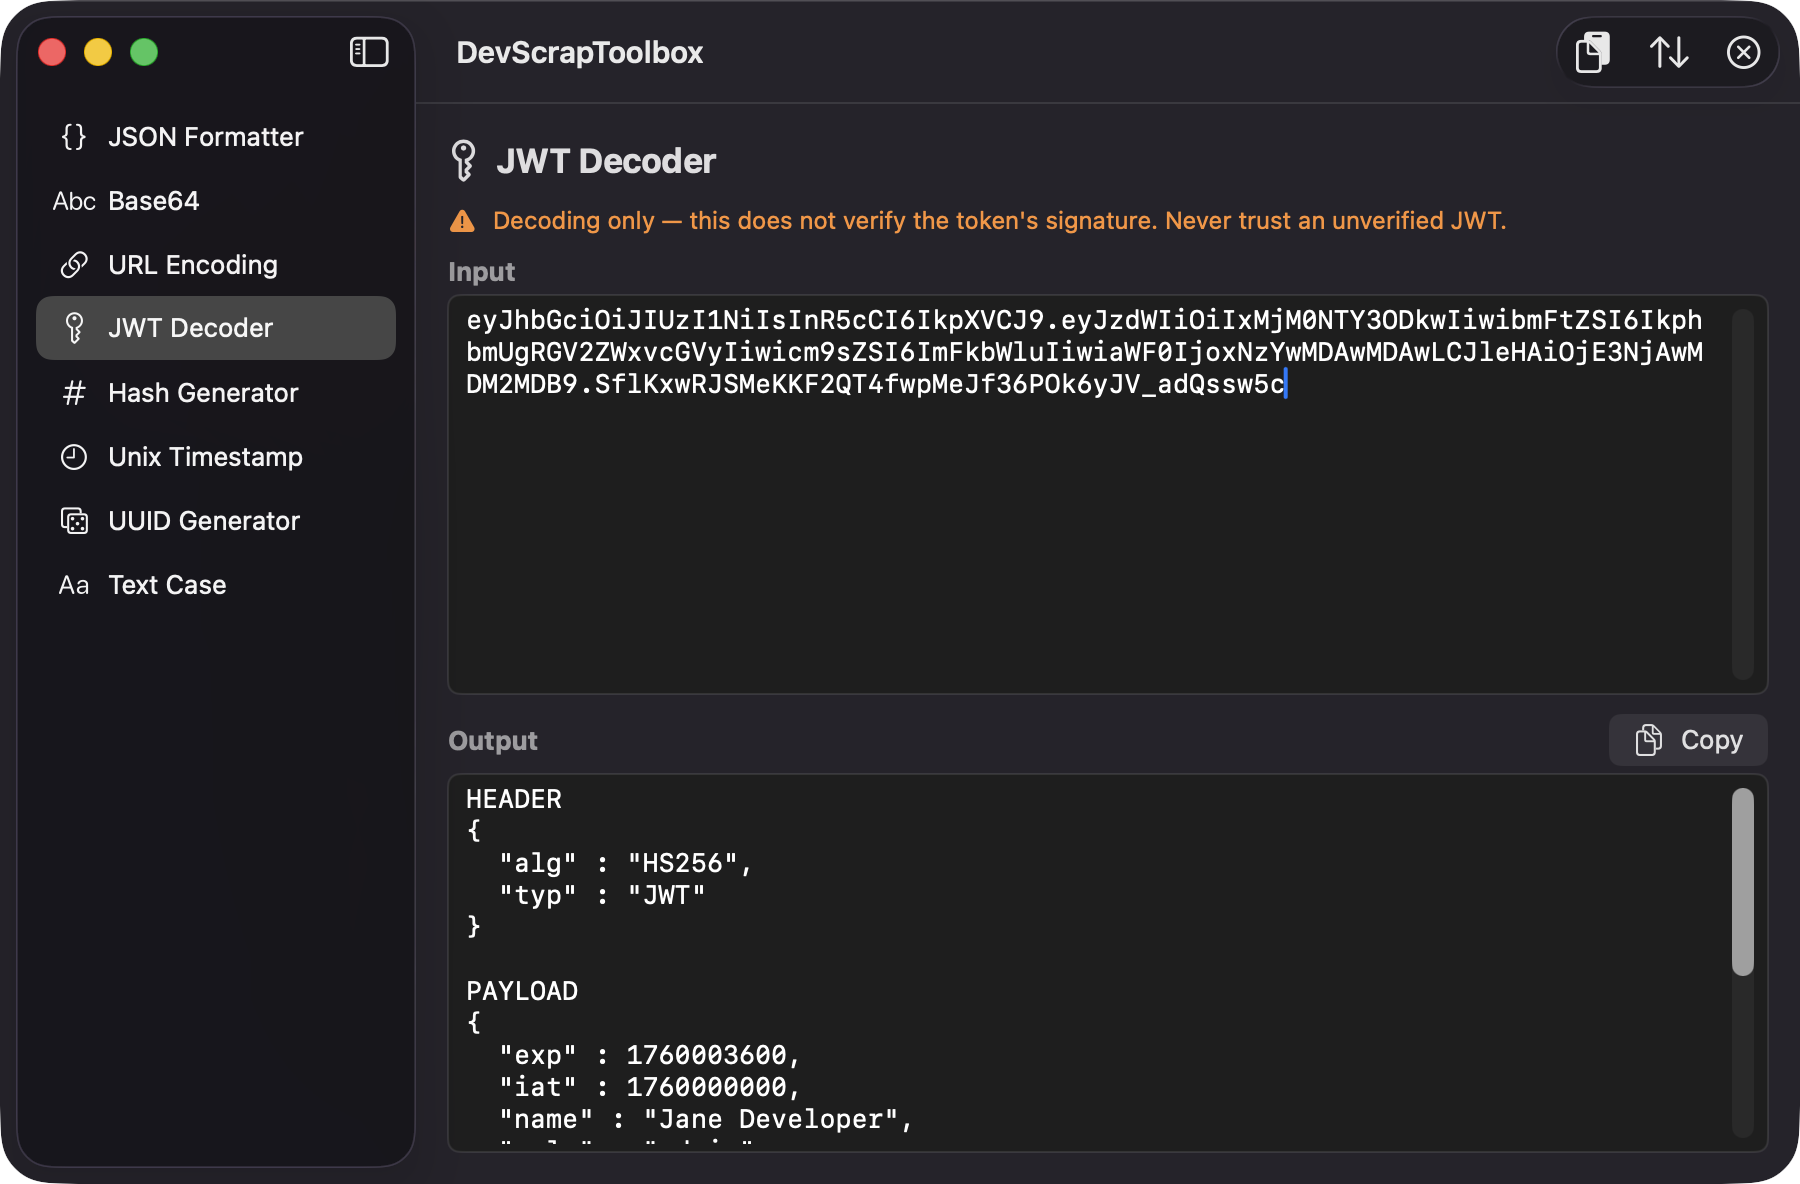Click the Aa icon for Text Case

(74, 585)
